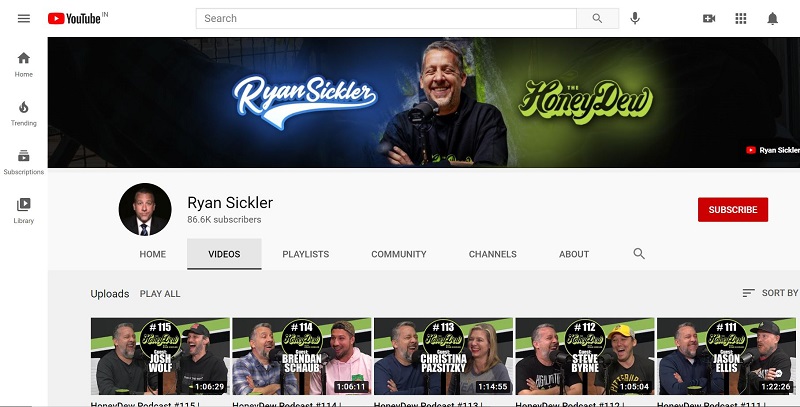Click the Ryan Sickler channel name
This screenshot has height=407, width=800.
(230, 202)
